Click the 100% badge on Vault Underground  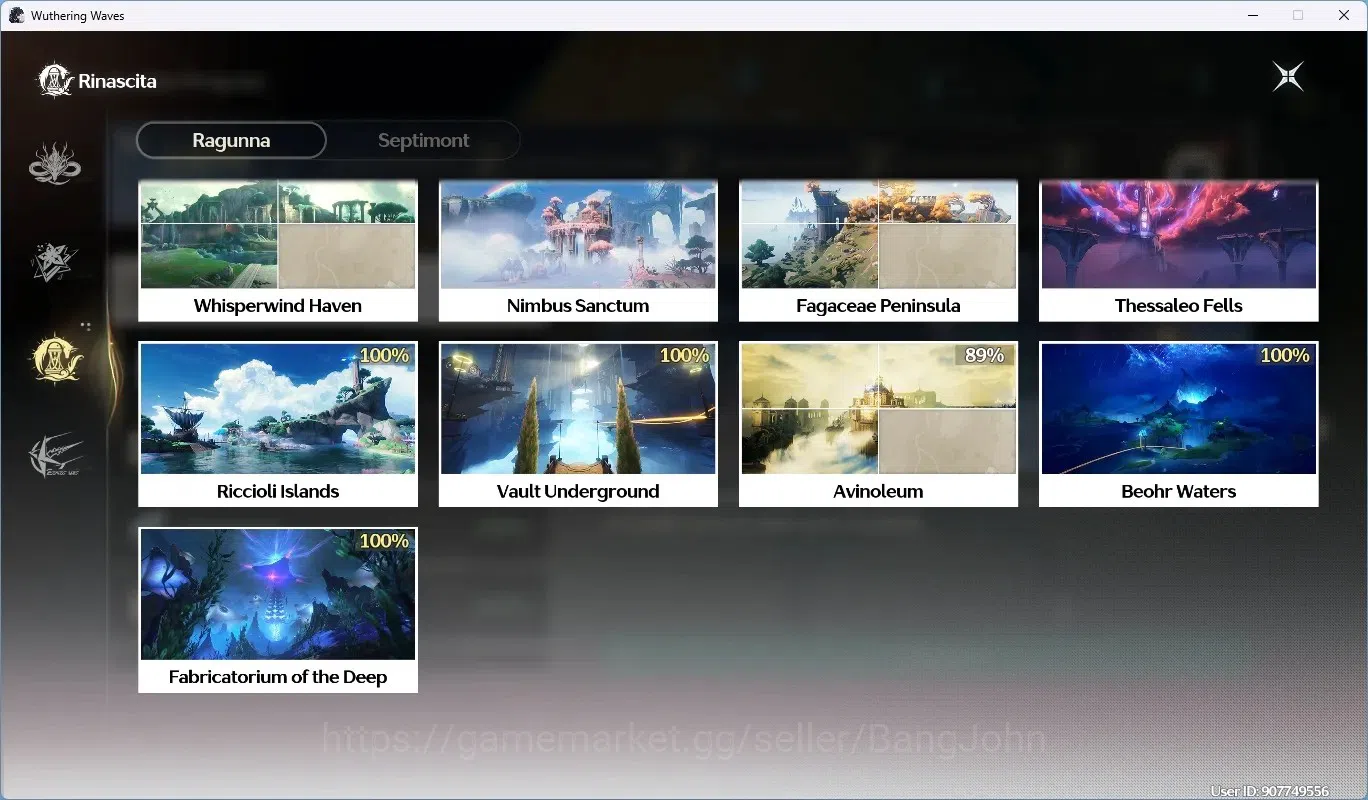(684, 355)
